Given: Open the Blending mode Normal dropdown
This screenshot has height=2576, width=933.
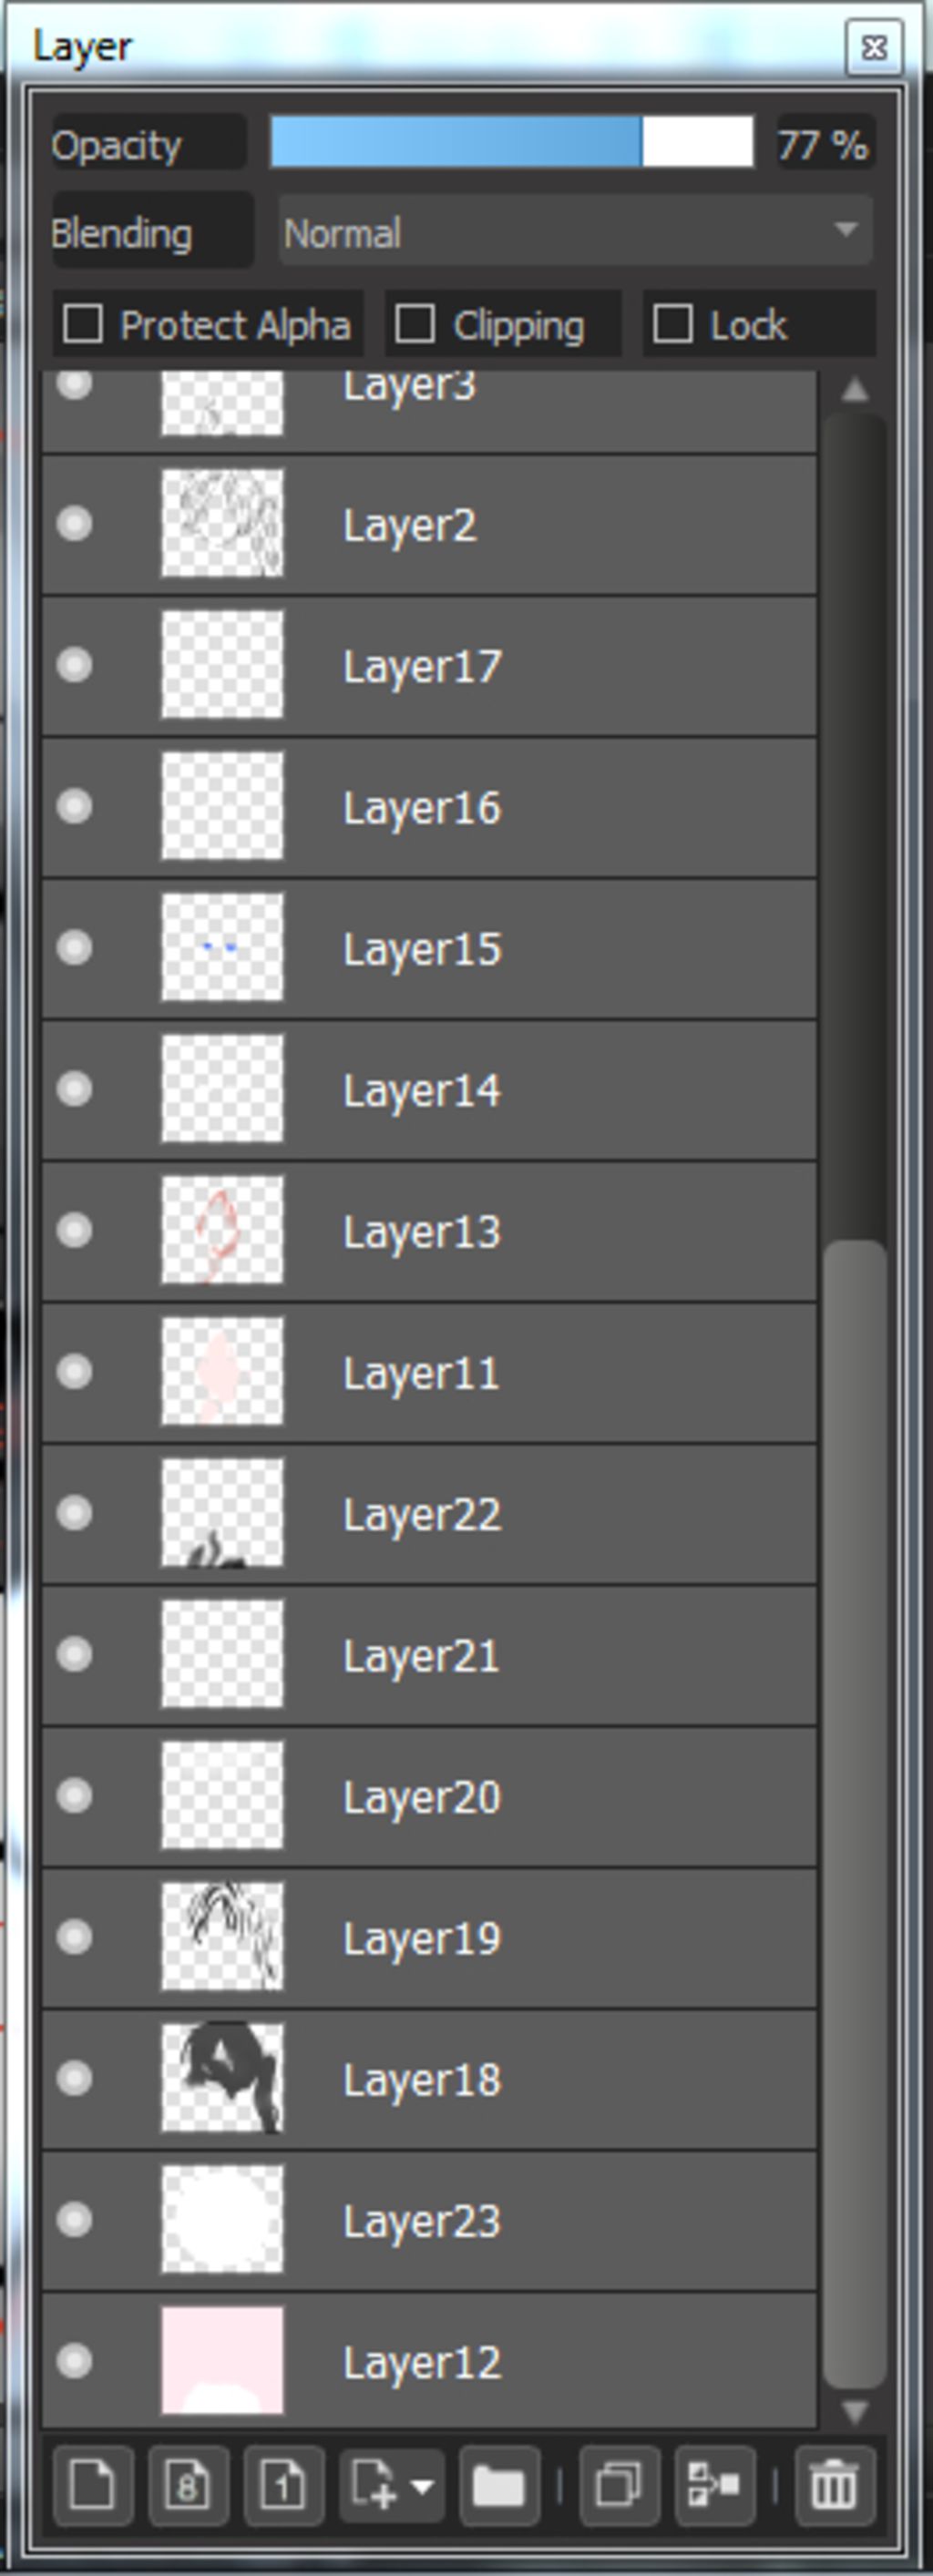Looking at the screenshot, I should [x=575, y=231].
